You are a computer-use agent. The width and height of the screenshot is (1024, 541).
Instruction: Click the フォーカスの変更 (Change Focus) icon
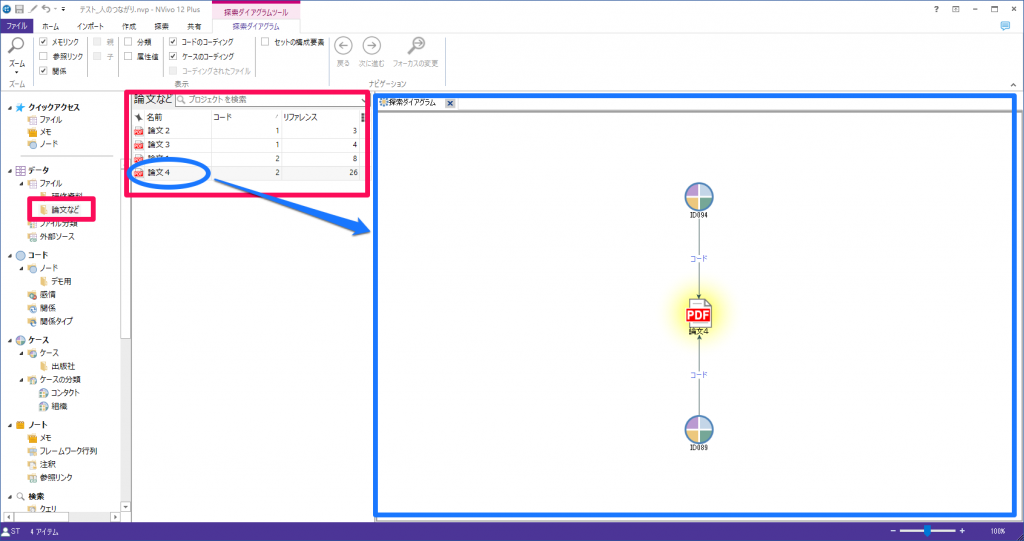point(416,46)
